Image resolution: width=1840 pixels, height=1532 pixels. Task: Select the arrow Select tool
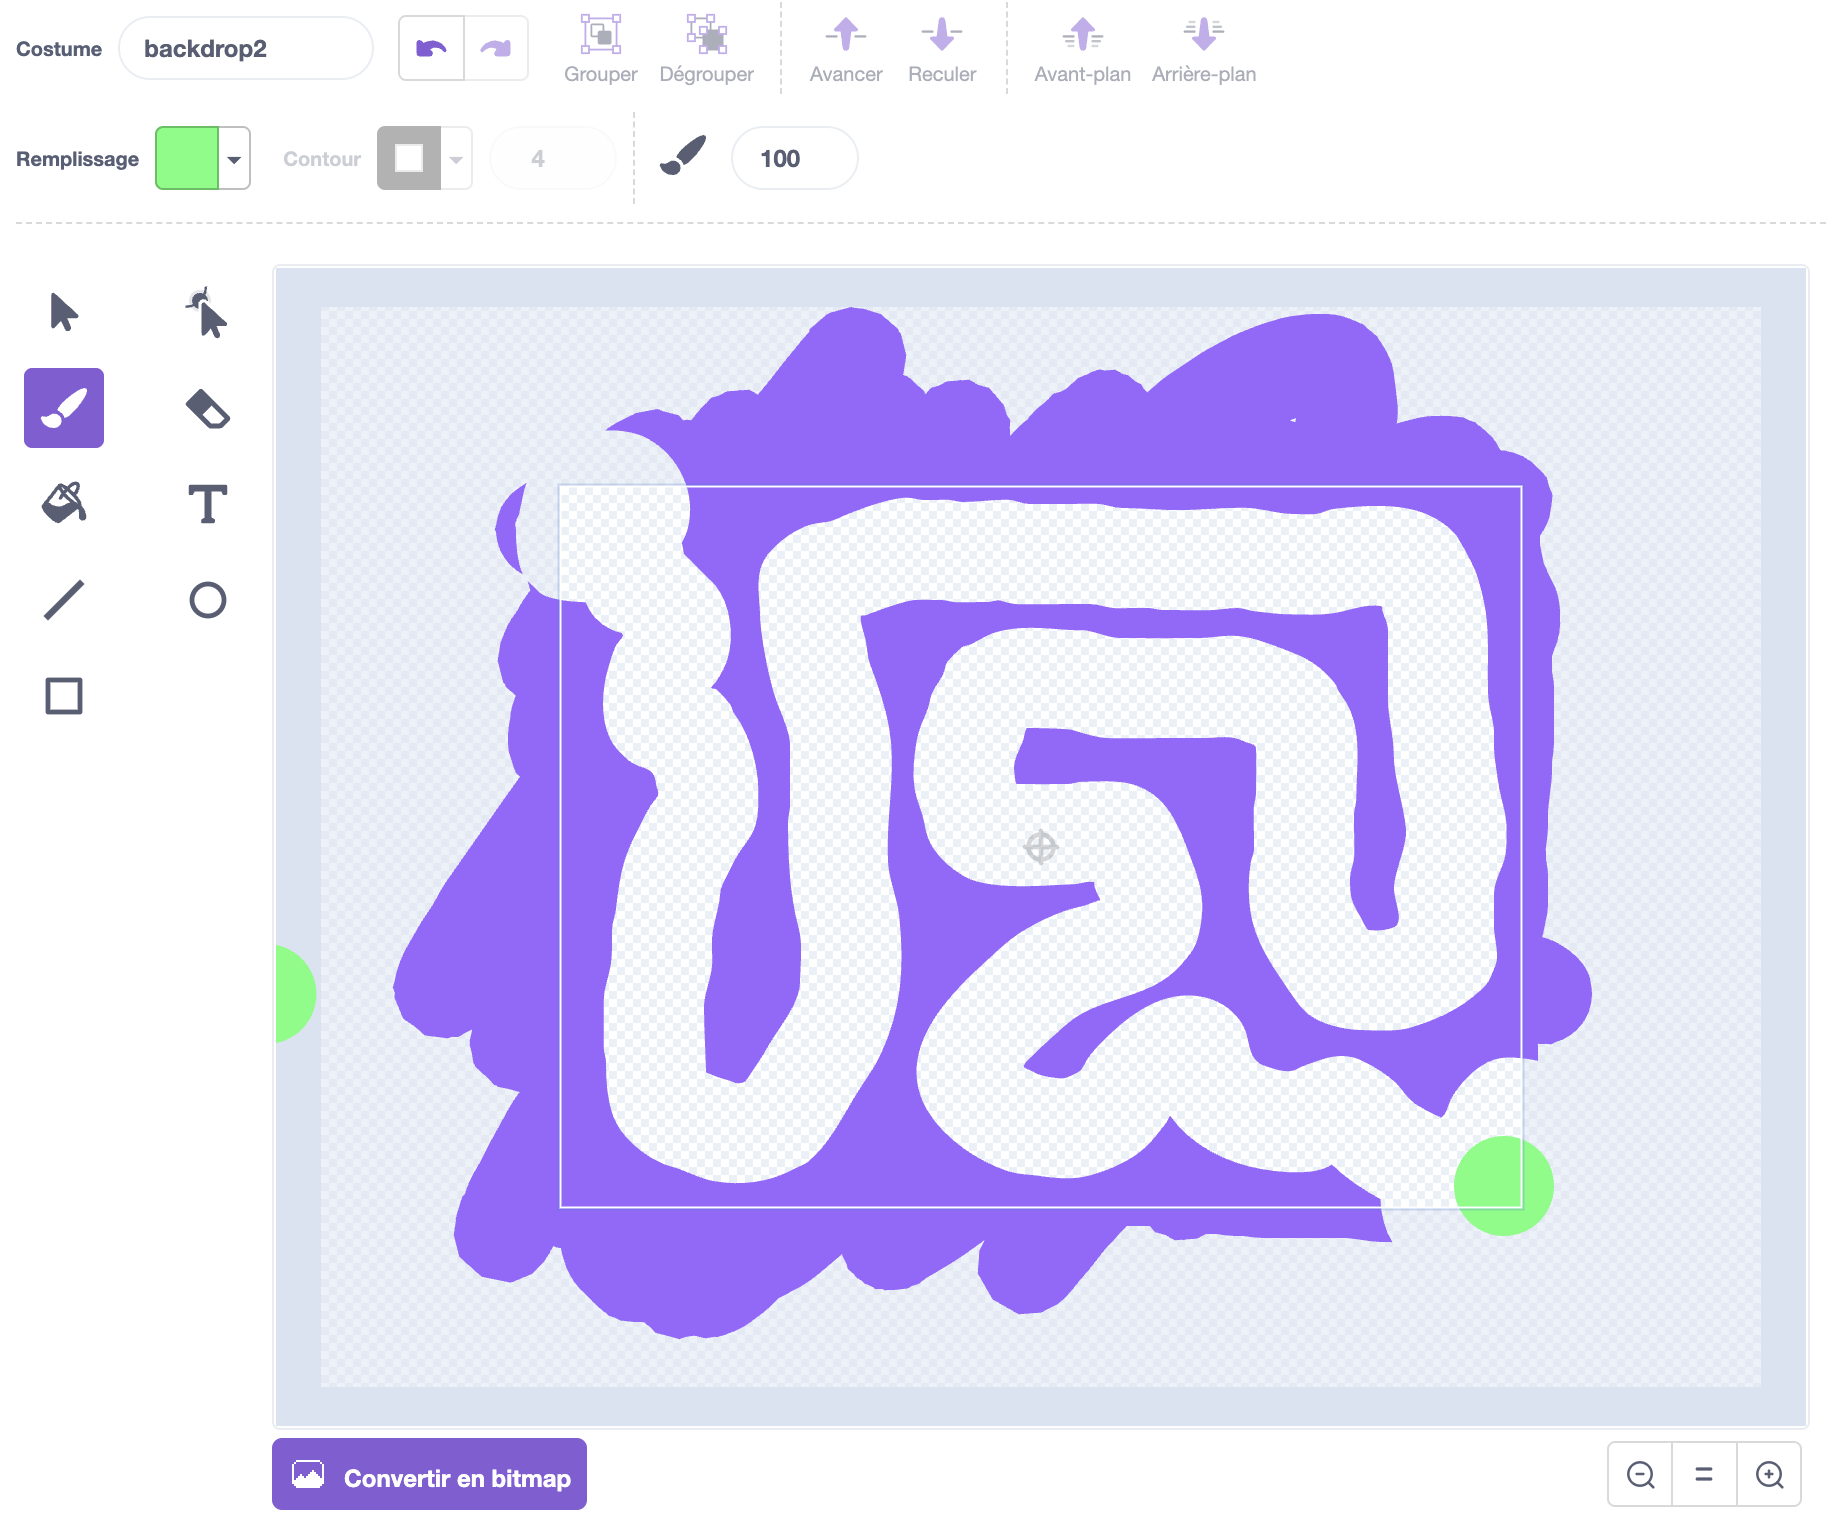(64, 312)
